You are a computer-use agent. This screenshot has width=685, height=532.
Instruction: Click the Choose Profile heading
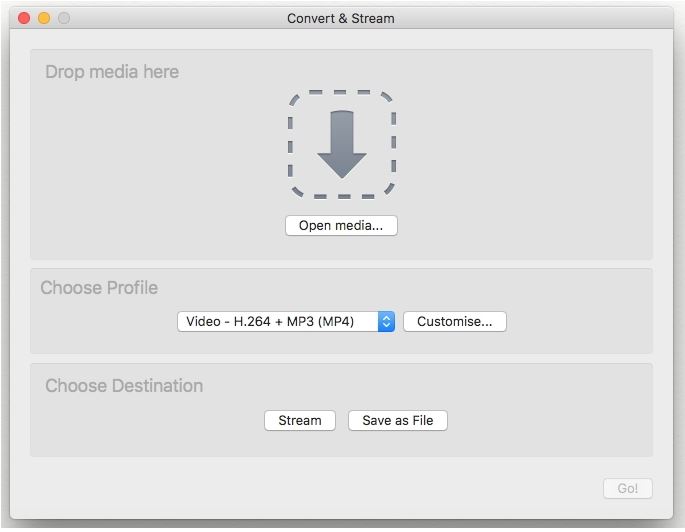(99, 288)
